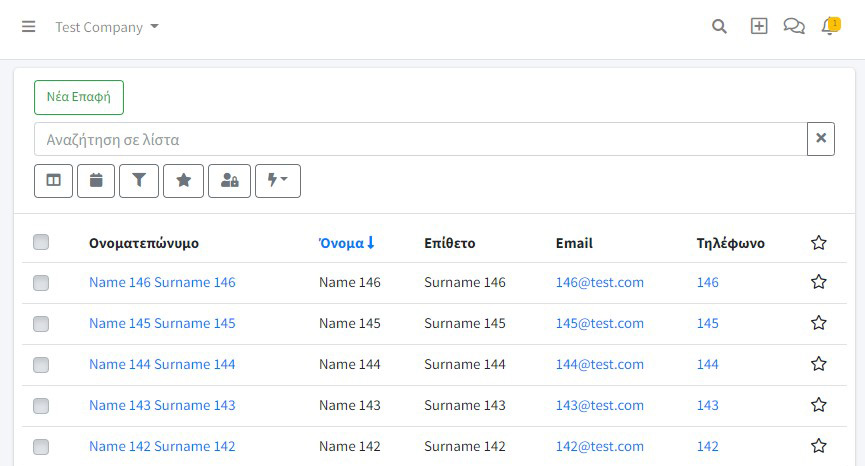Open the chat messages icon

[x=794, y=26]
